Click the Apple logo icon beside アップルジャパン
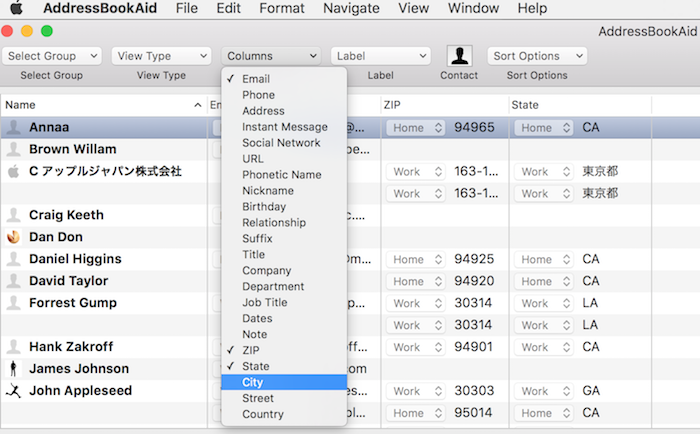This screenshot has height=434, width=700. tap(14, 171)
